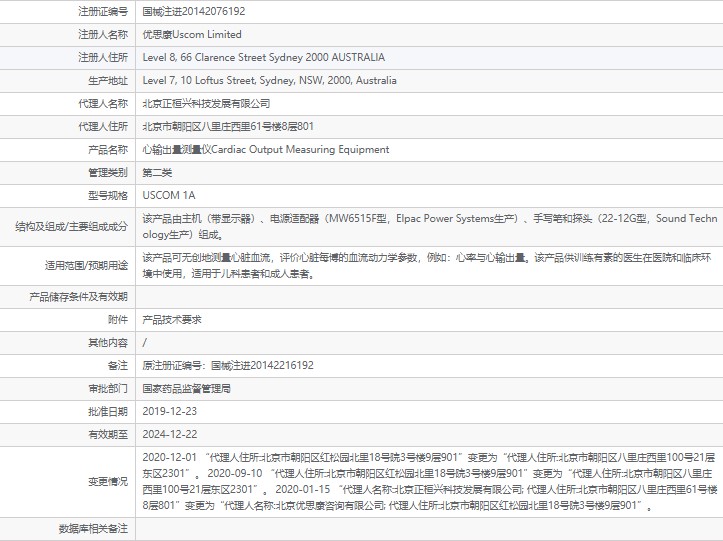
Task: Select the 其他内容 label
Action: (x=108, y=343)
